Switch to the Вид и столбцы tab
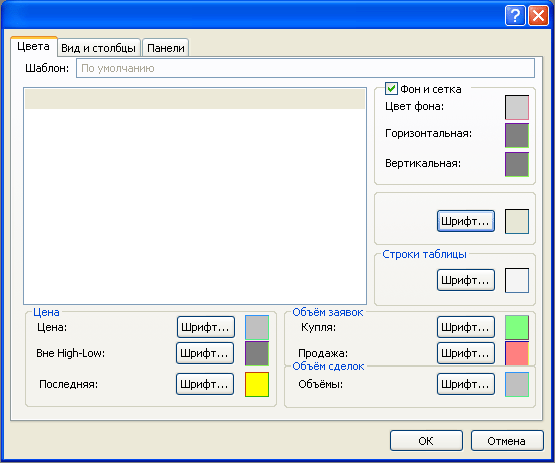The height and width of the screenshot is (463, 555). tap(98, 48)
